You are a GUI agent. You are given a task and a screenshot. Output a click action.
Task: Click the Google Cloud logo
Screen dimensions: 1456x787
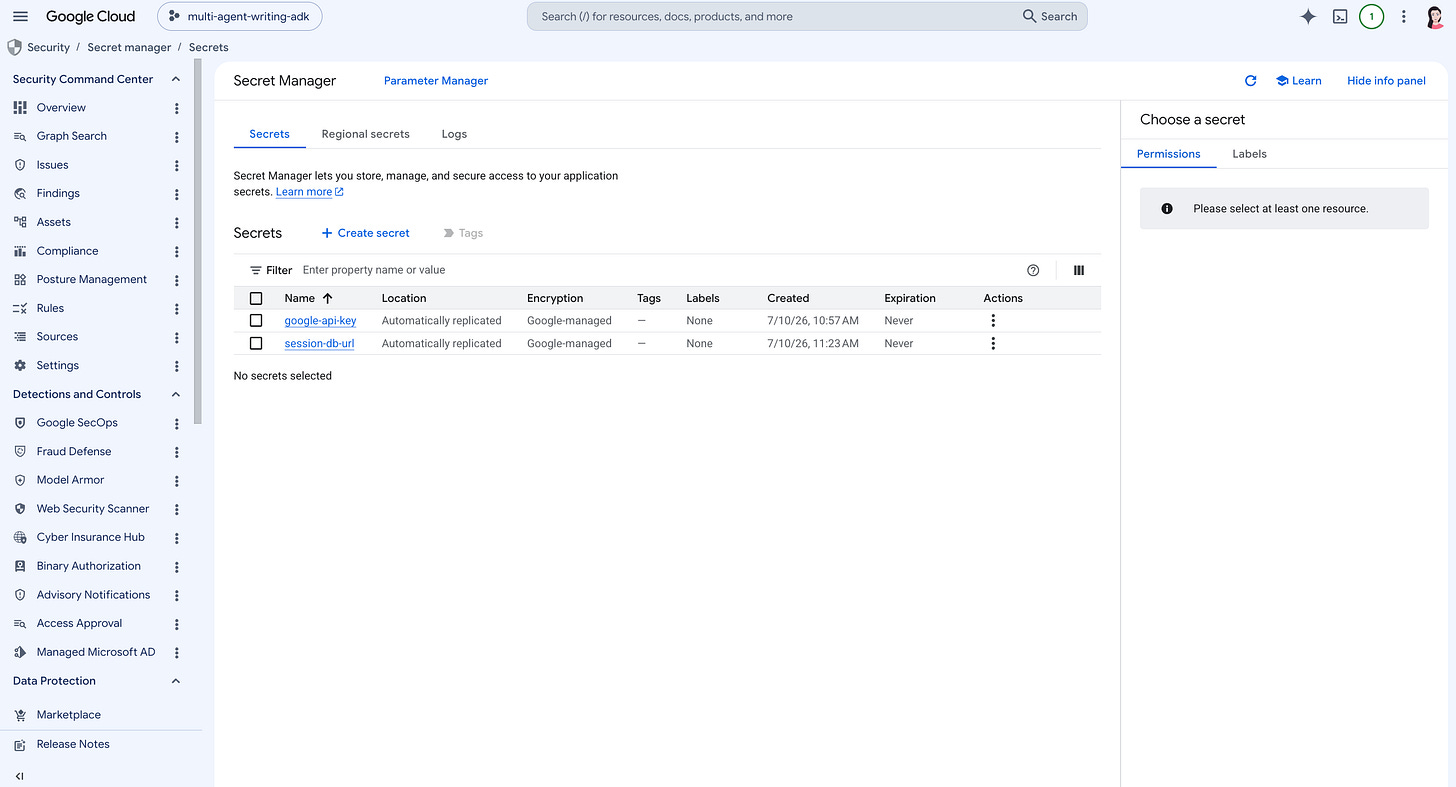(x=90, y=16)
